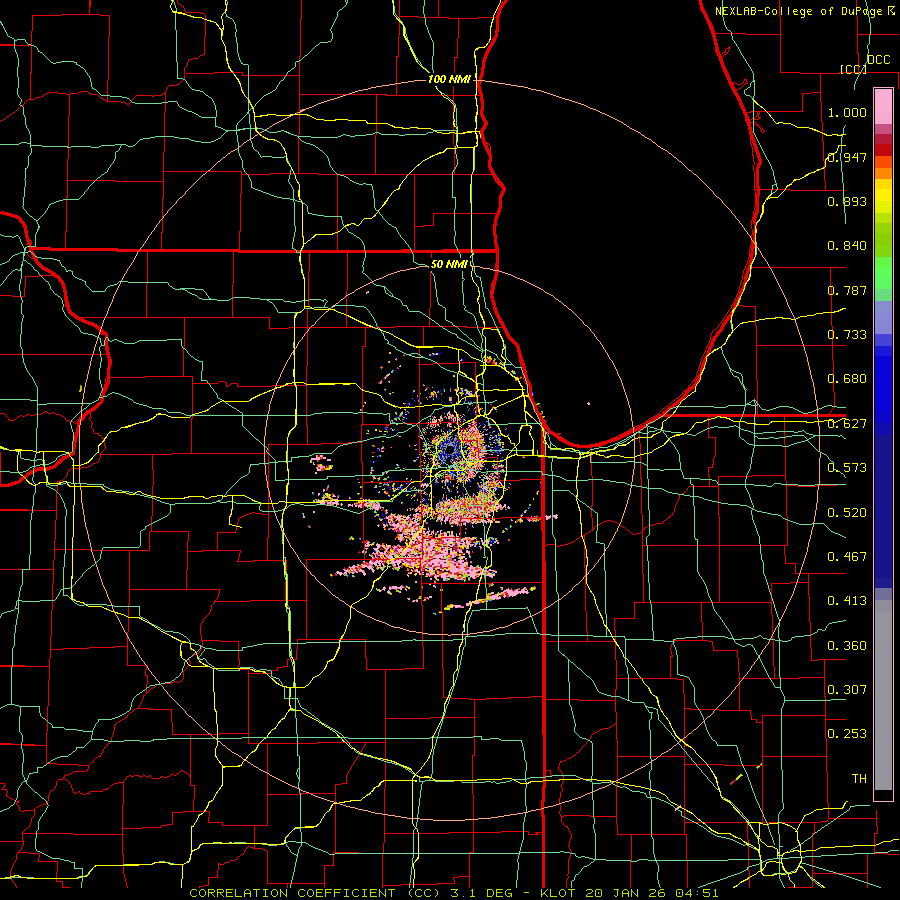Click the 20 JAN 26 date text
Image resolution: width=900 pixels, height=900 pixels.
624,893
